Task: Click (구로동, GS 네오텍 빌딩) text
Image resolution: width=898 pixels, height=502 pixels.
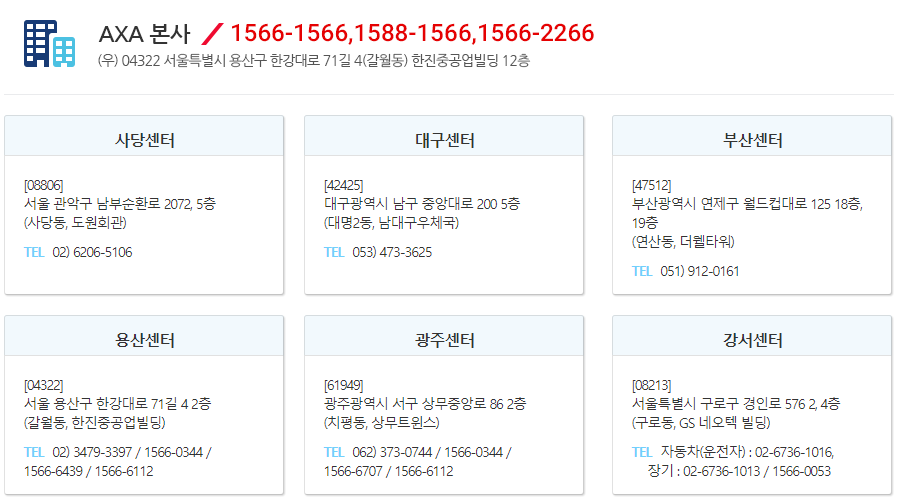Action: pyautogui.click(x=701, y=422)
